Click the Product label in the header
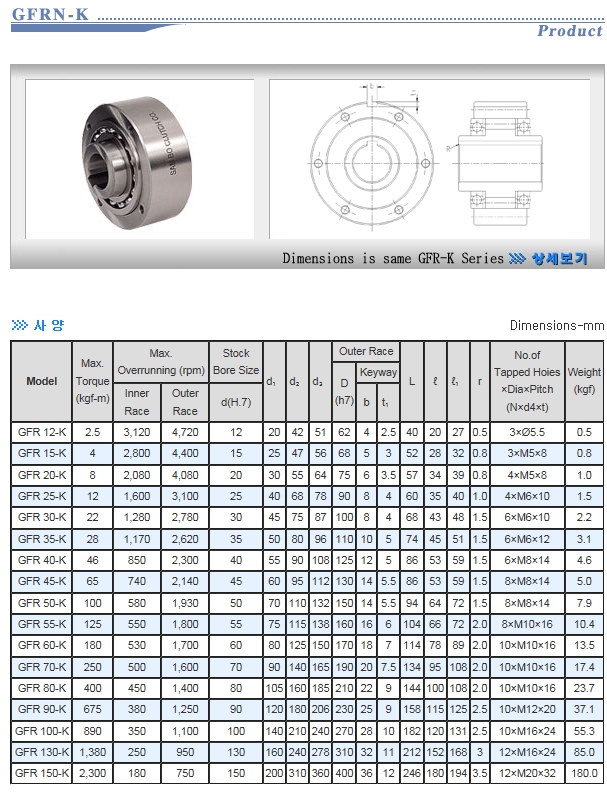607x795 pixels. 569,31
